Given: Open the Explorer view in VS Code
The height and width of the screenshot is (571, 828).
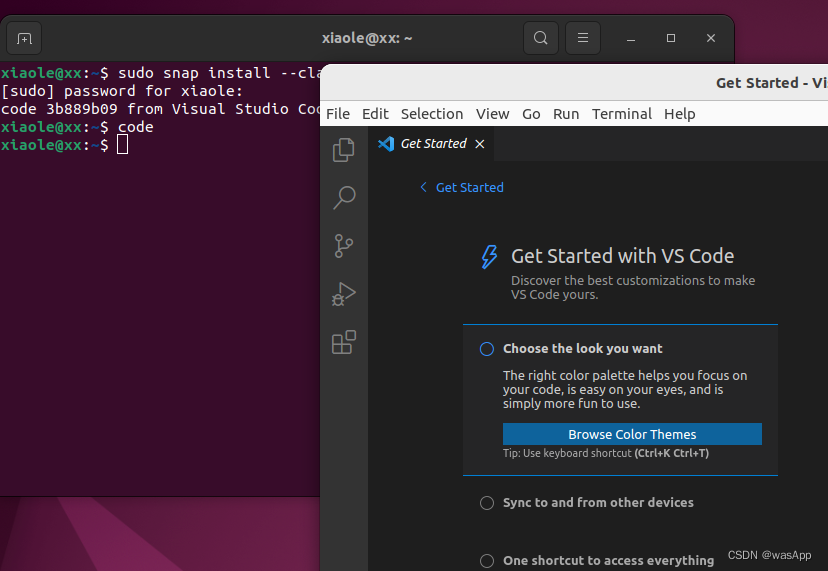Looking at the screenshot, I should tap(344, 150).
